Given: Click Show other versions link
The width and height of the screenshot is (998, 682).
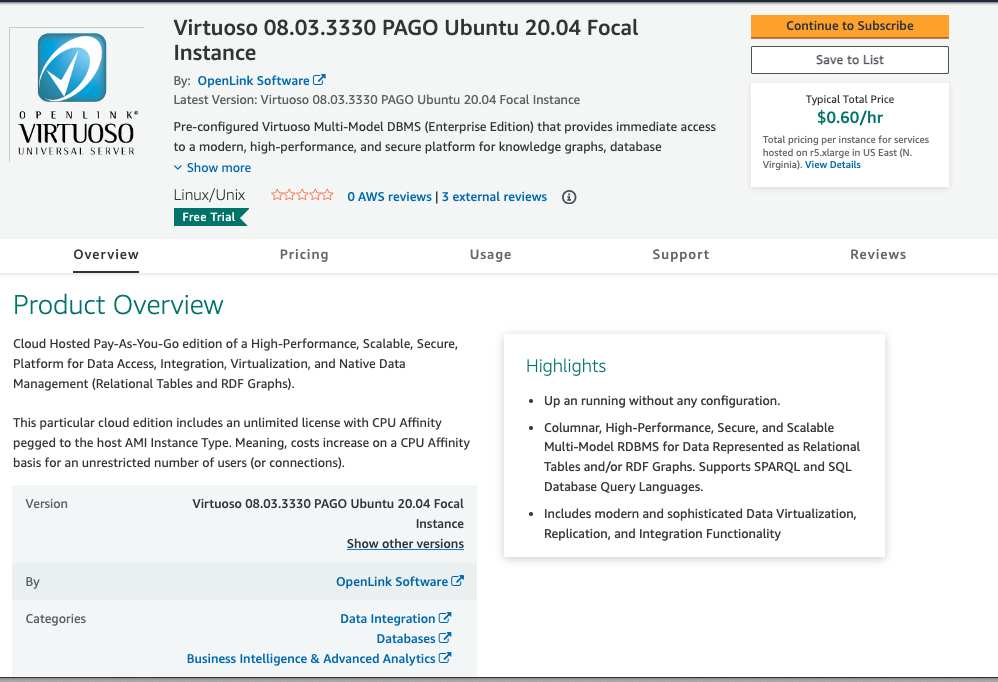Looking at the screenshot, I should tap(405, 544).
